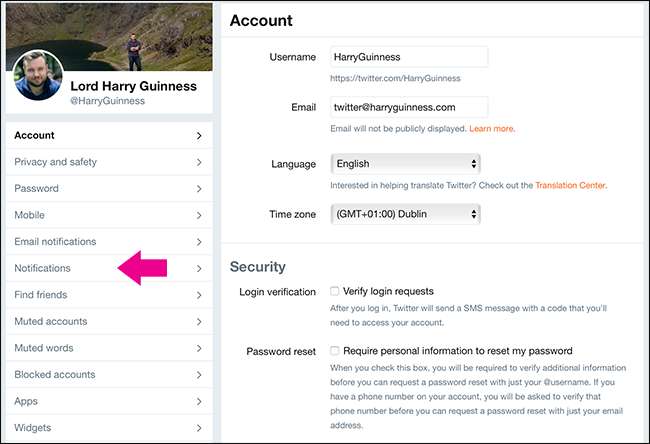650x444 pixels.
Task: Click the arrow next to Find friends
Action: pyautogui.click(x=199, y=295)
